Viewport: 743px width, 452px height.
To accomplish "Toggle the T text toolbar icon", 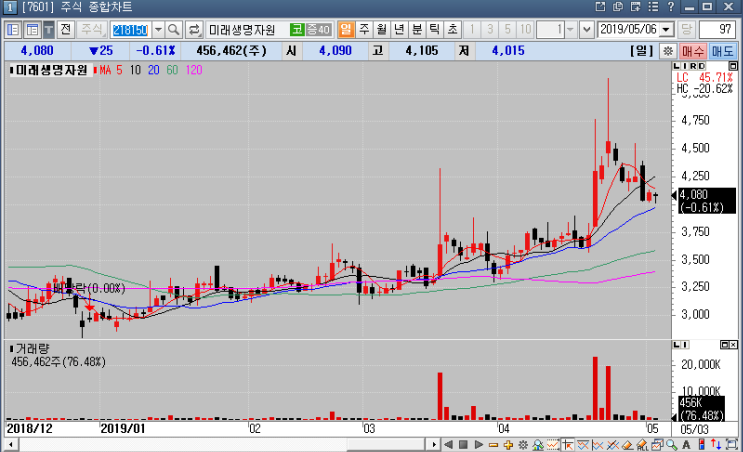I will (x=48, y=30).
